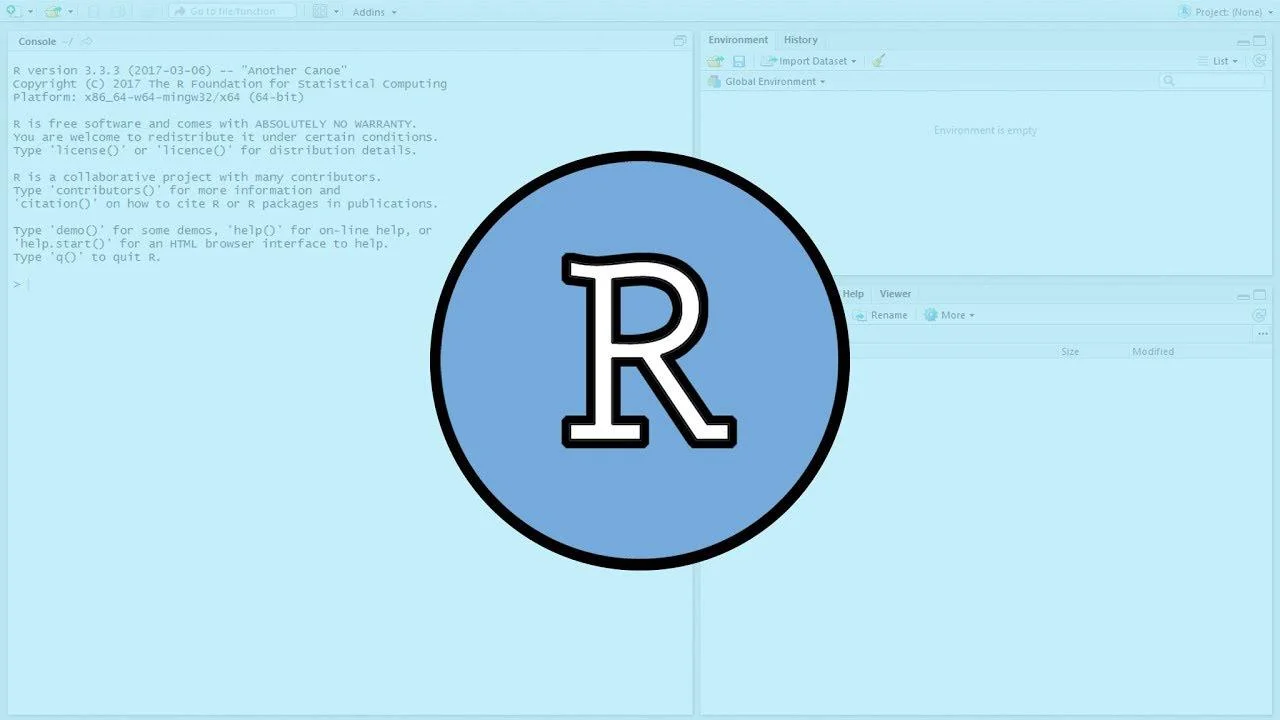Switch to the History tab
1280x720 pixels.
(x=800, y=40)
